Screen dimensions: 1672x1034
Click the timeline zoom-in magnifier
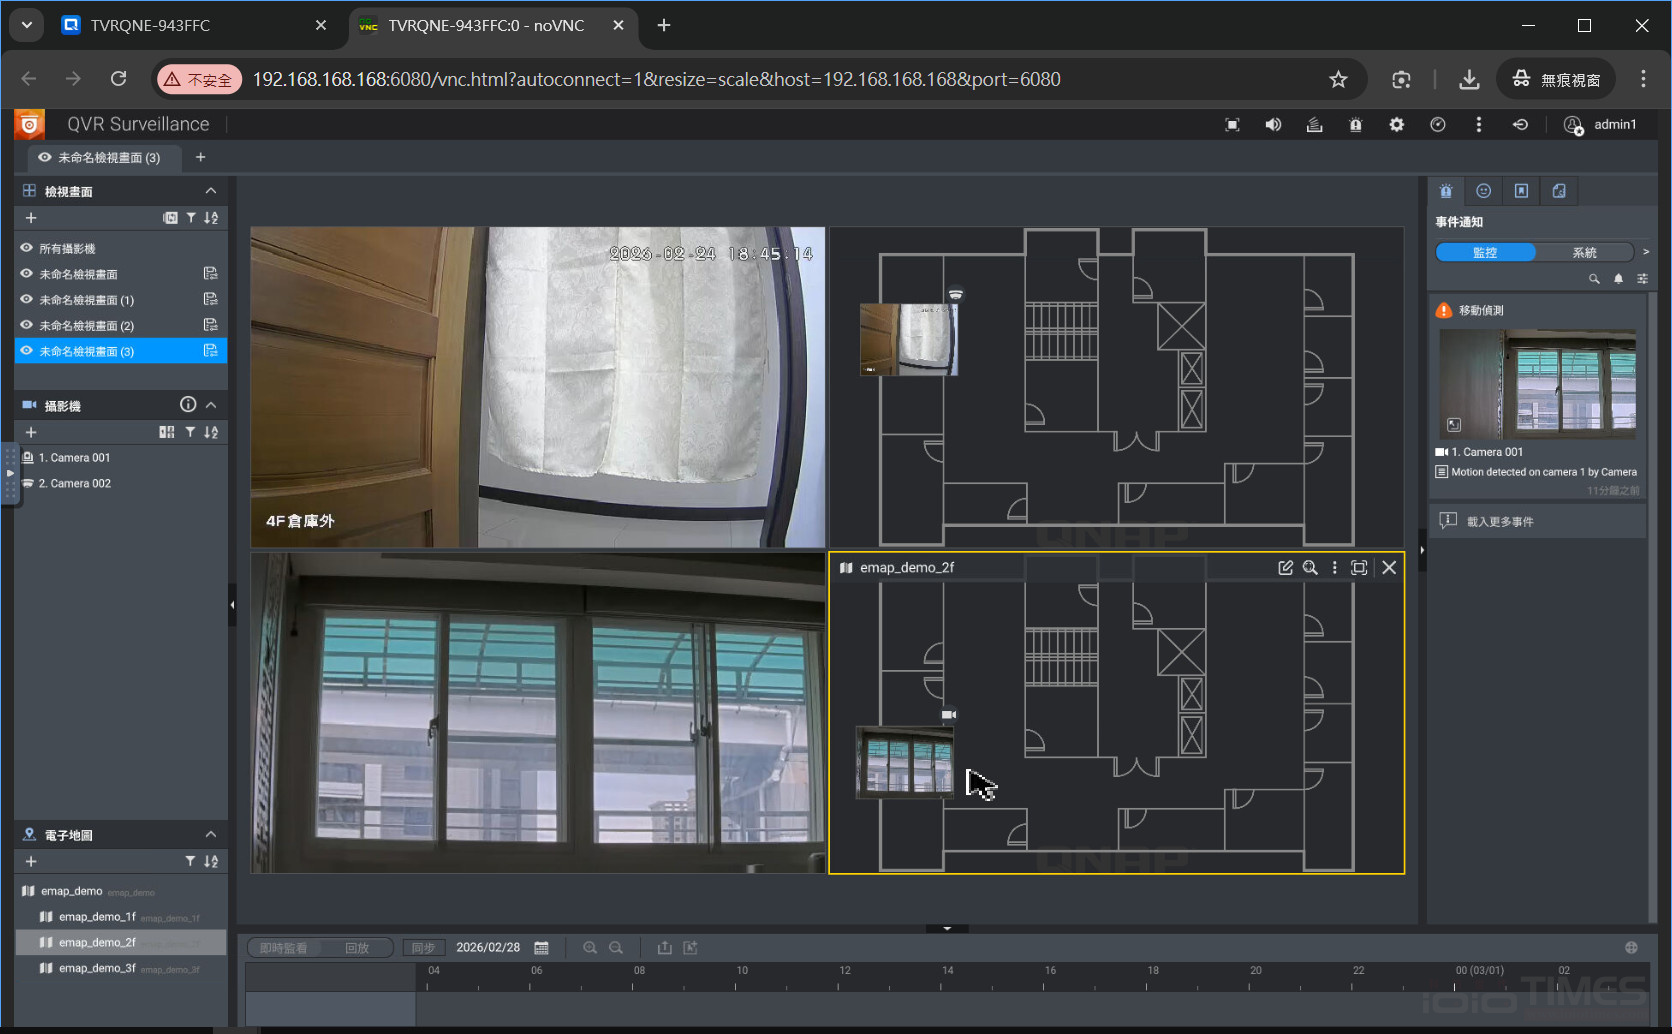(590, 948)
